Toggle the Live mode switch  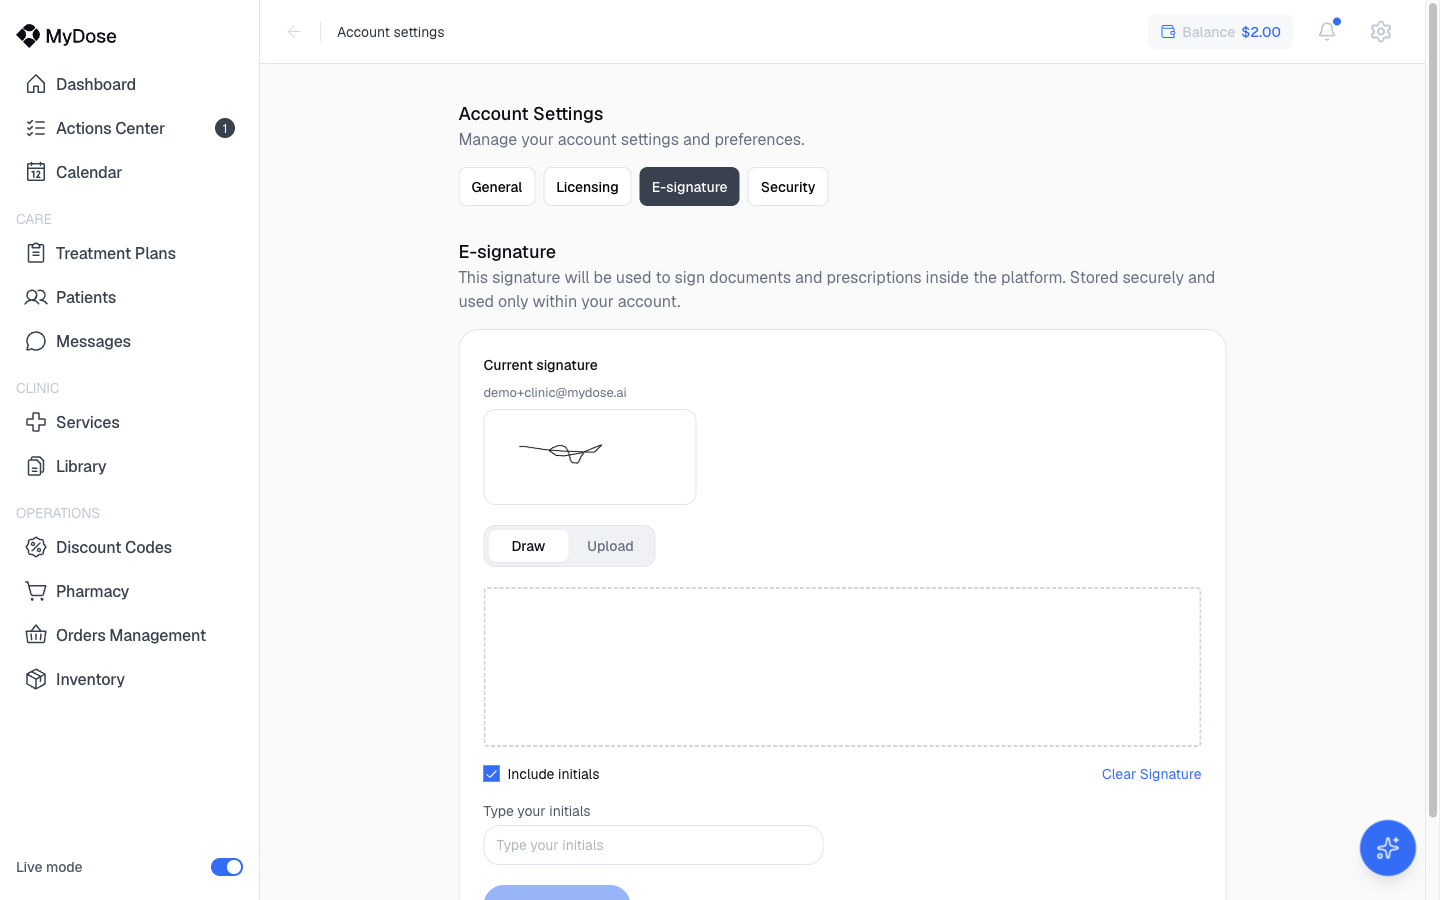click(x=227, y=867)
